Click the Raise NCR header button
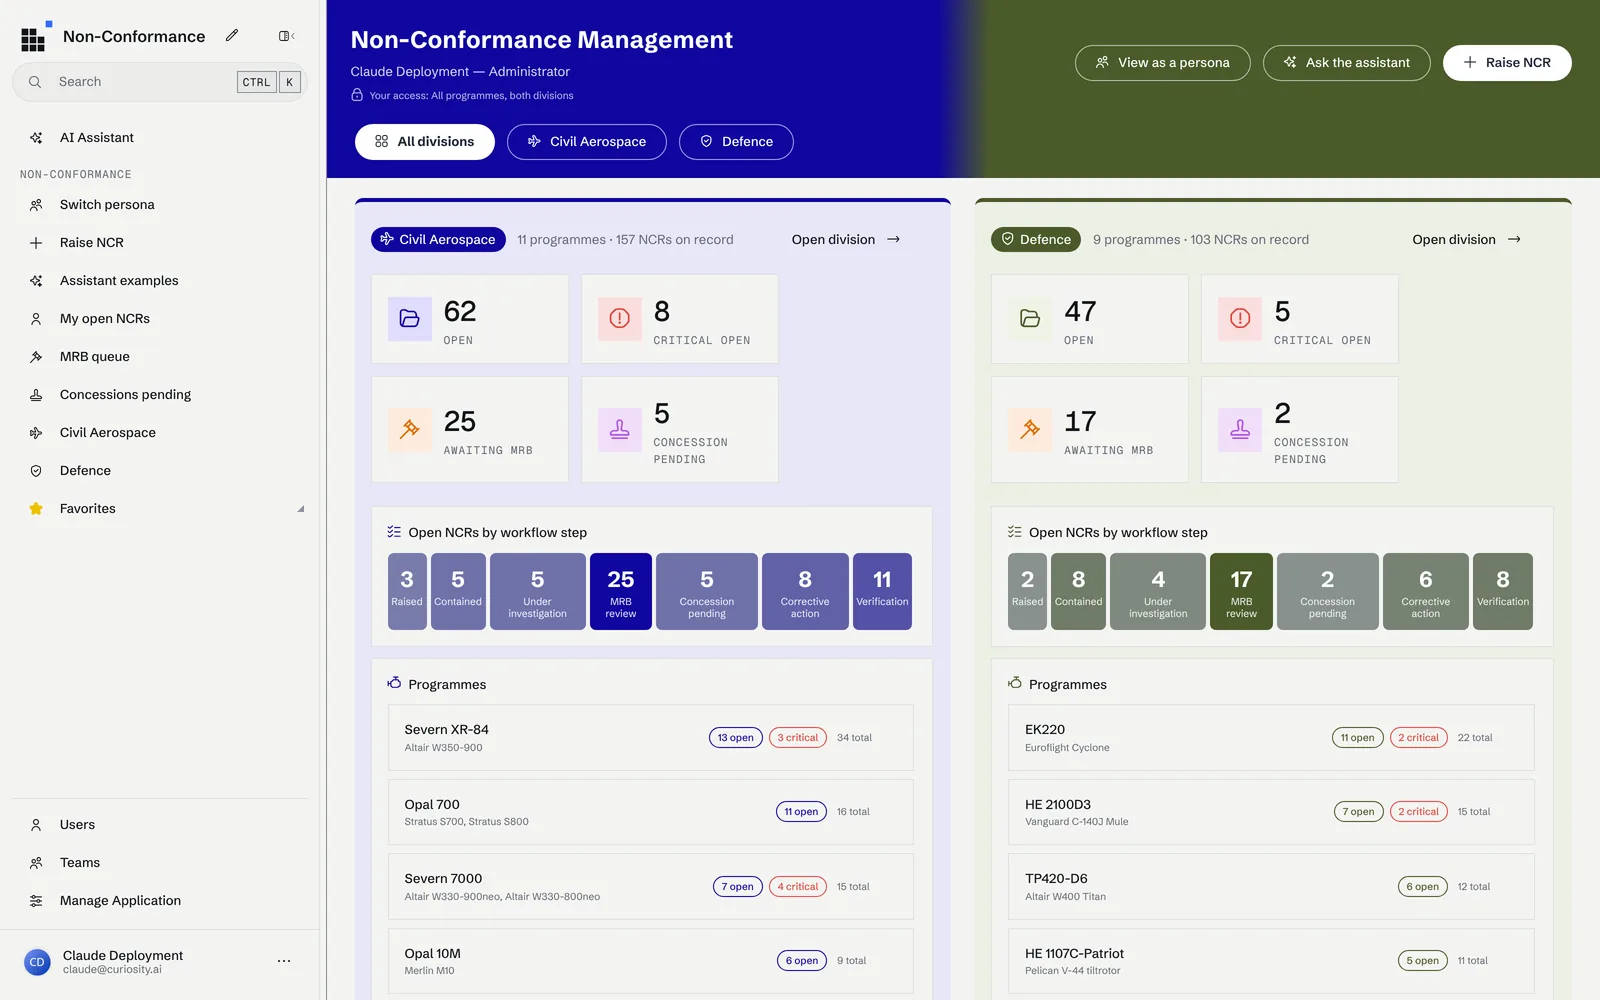 1507,63
